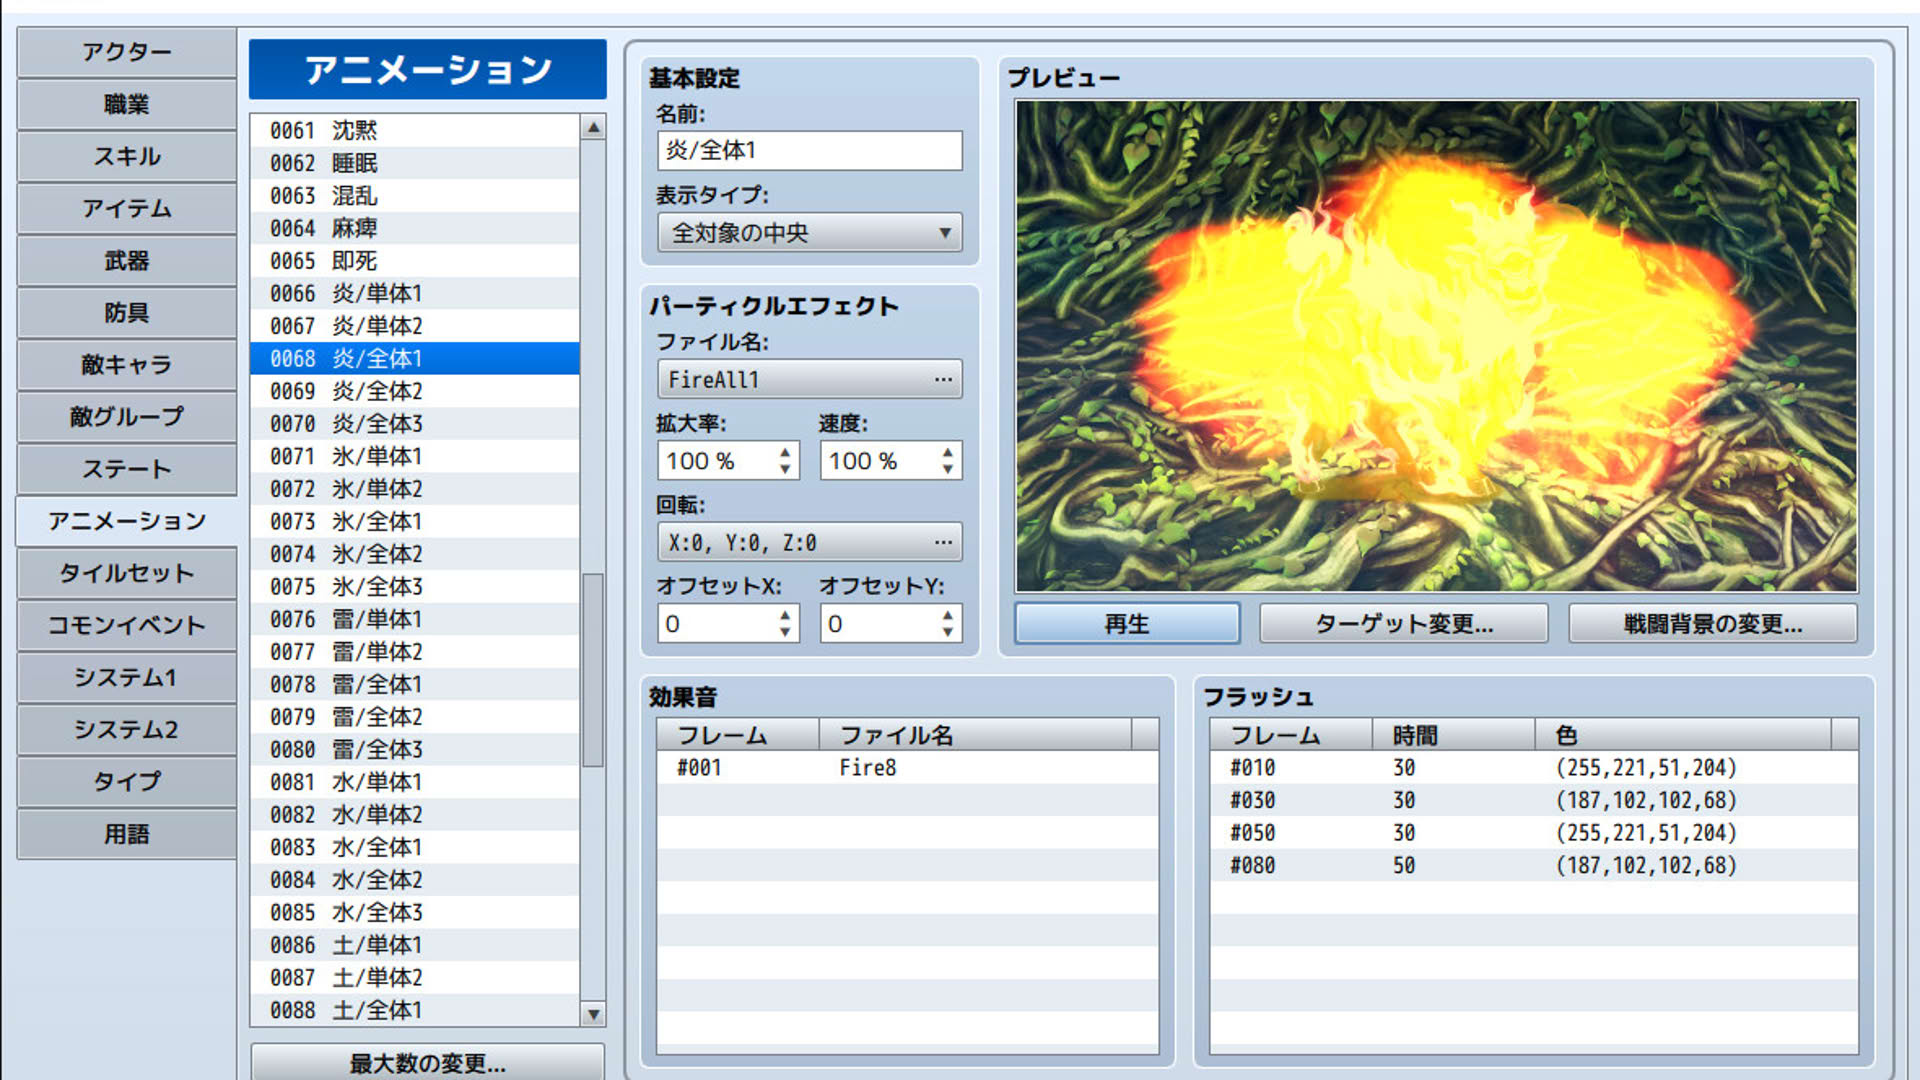Viewport: 1920px width, 1080px height.
Task: Click 戦闘背景の変更... button
Action: tap(1713, 623)
